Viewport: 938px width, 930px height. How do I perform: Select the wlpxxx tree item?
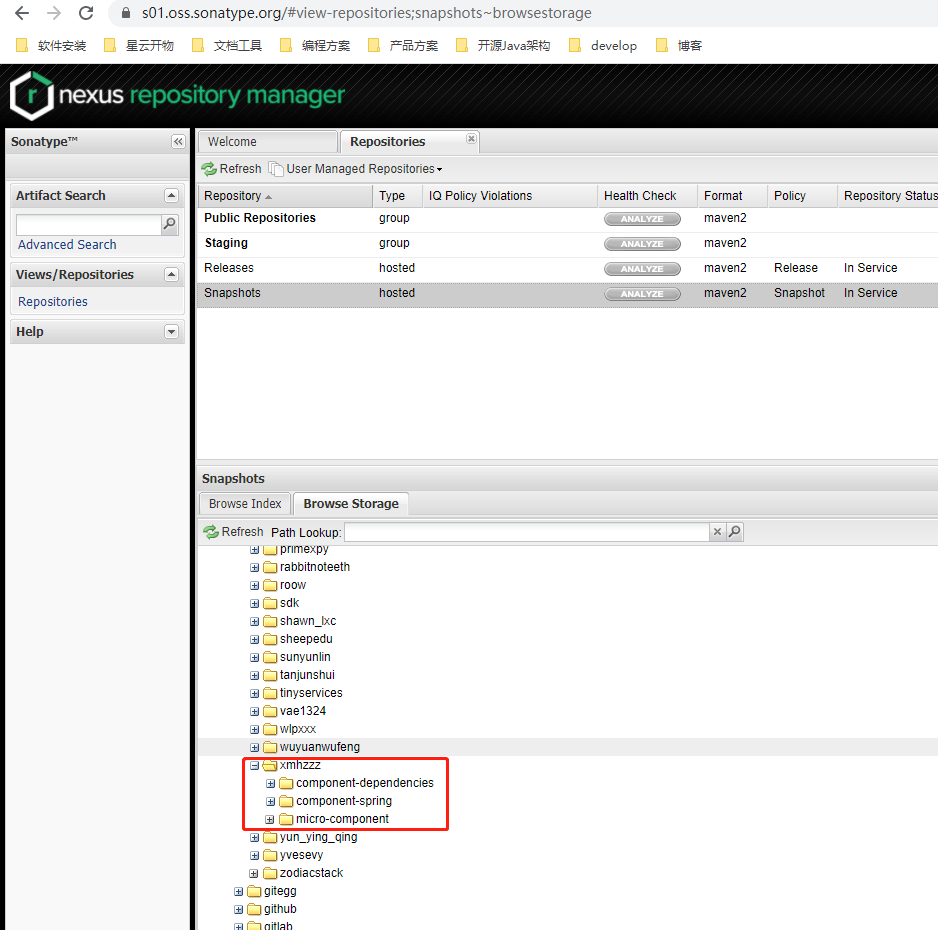pyautogui.click(x=298, y=729)
